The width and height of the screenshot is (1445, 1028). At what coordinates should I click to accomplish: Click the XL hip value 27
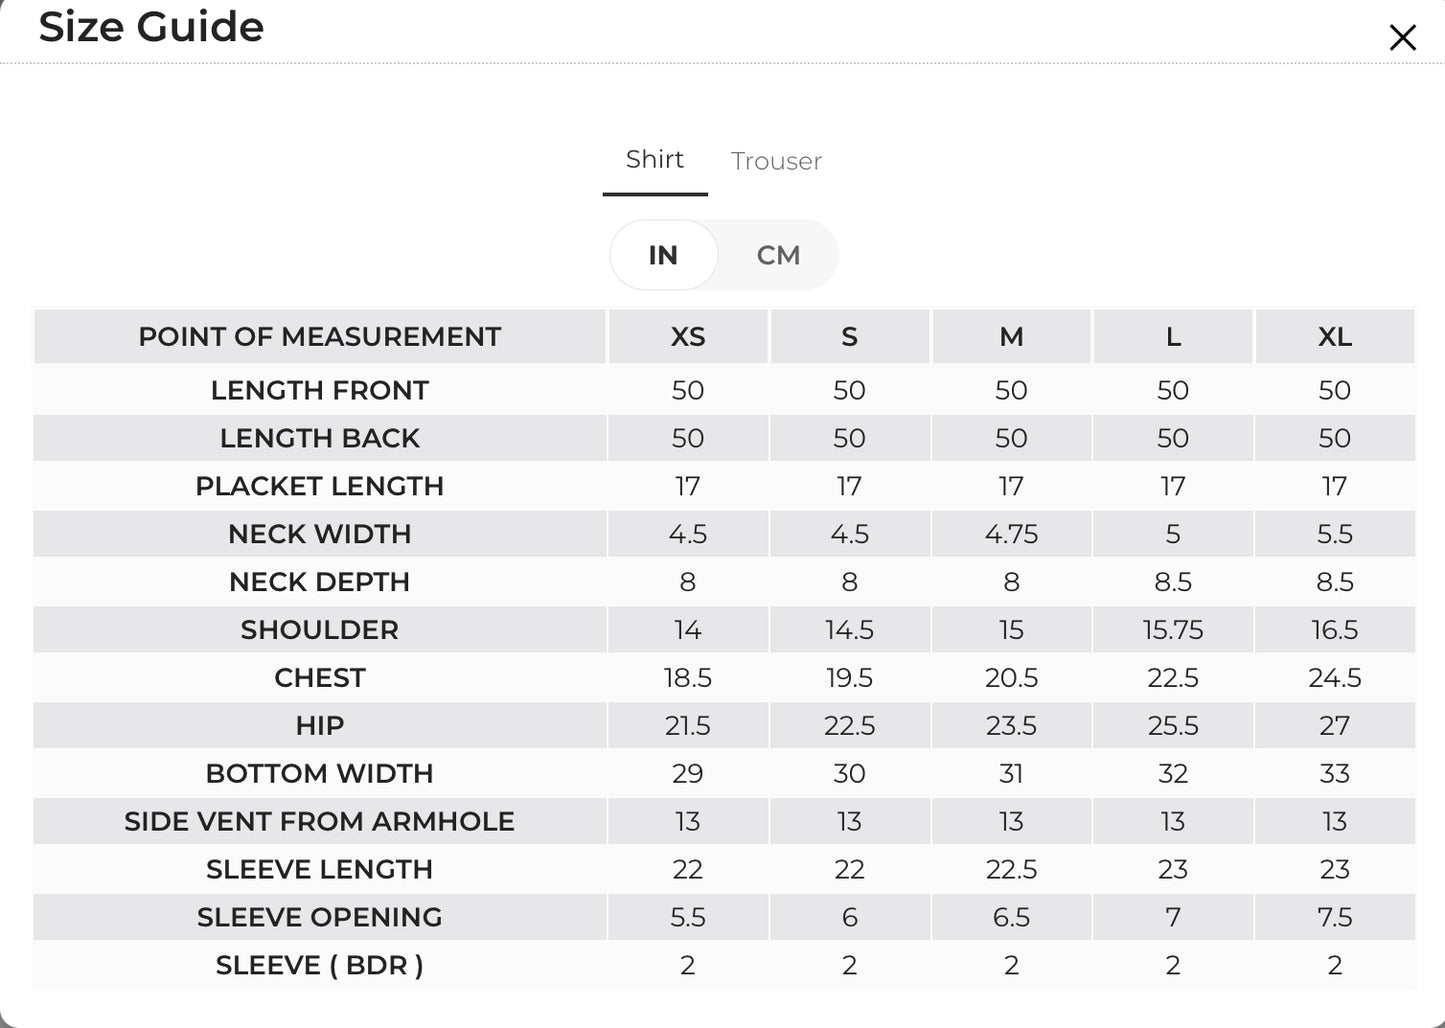(x=1335, y=726)
